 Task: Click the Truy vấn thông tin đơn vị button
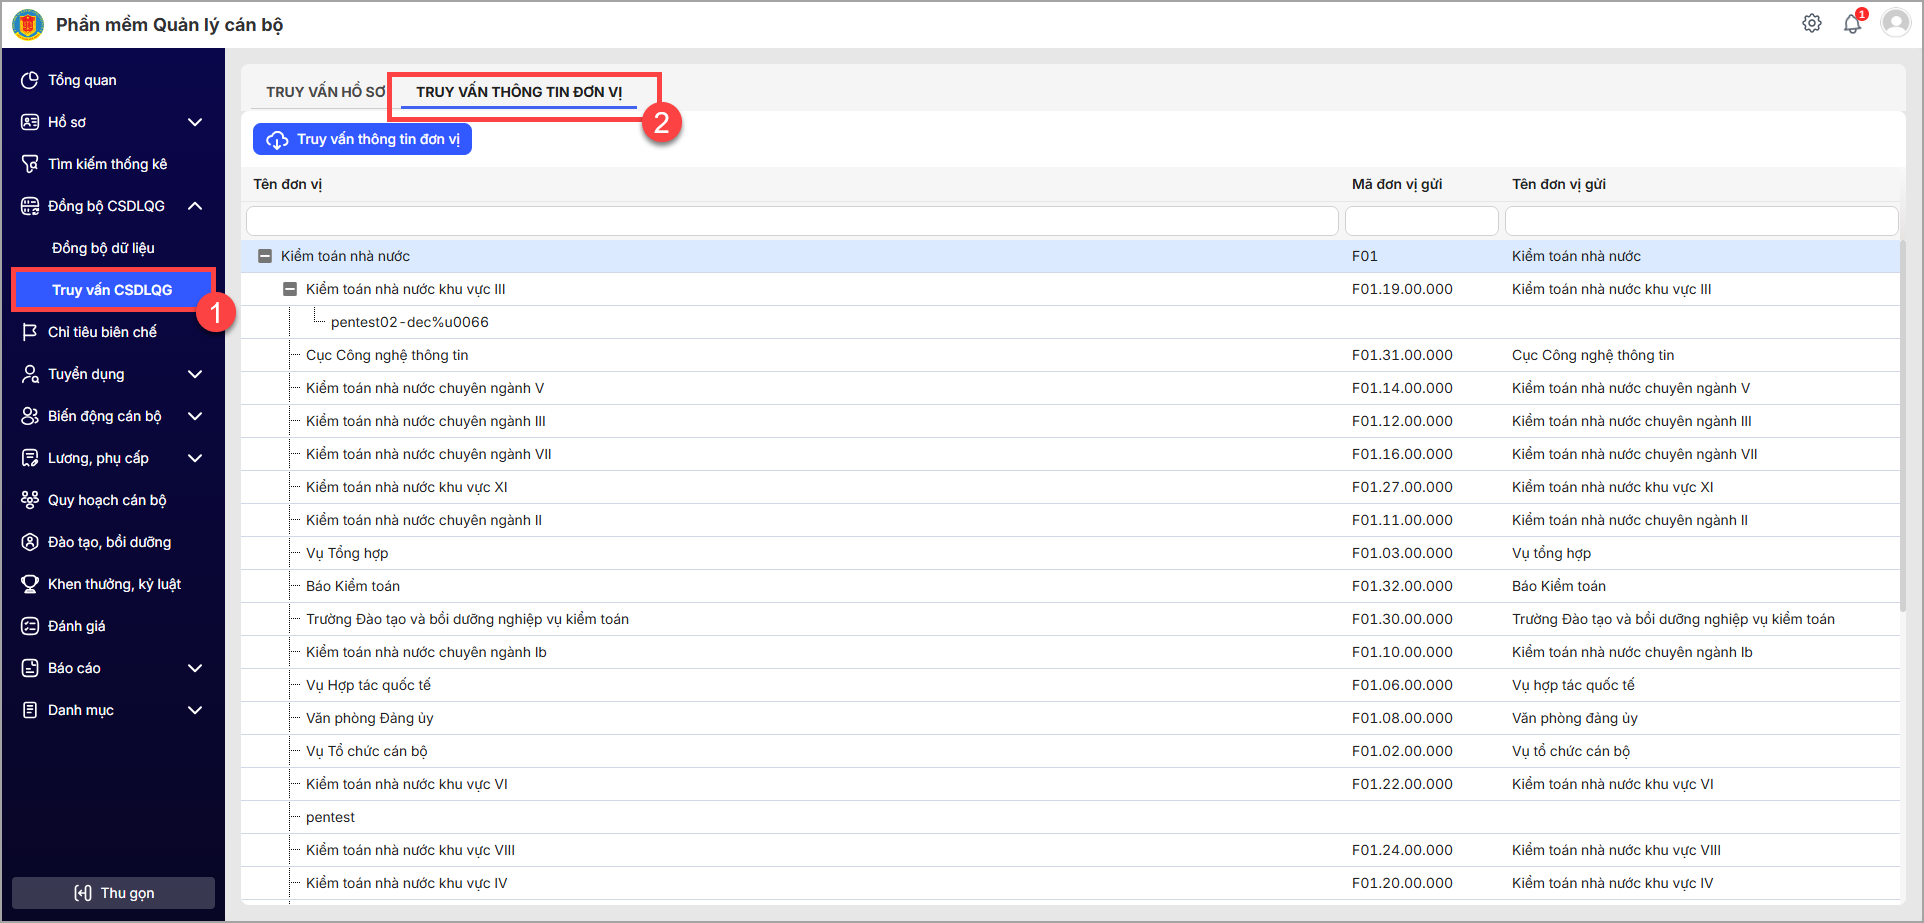click(x=362, y=139)
